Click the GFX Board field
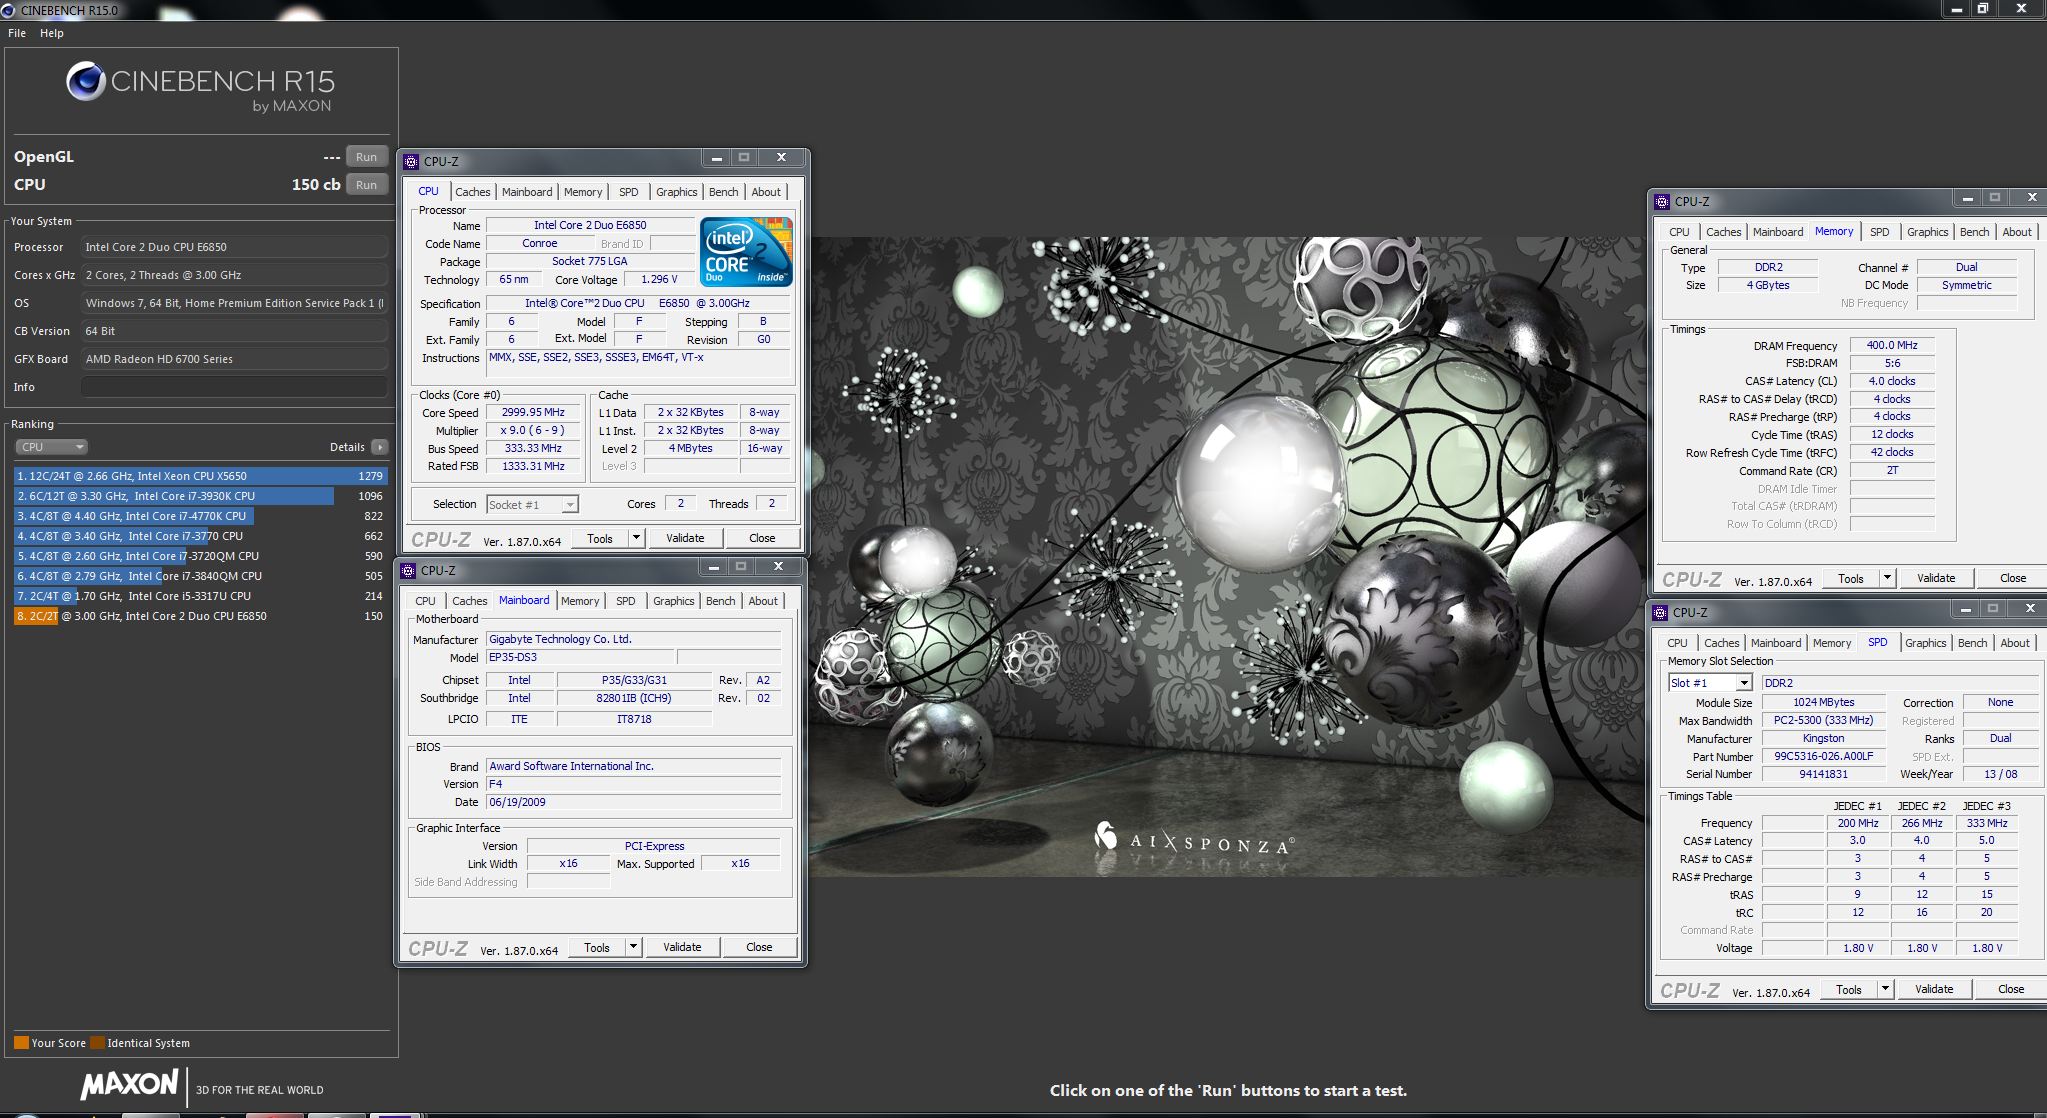 point(234,359)
